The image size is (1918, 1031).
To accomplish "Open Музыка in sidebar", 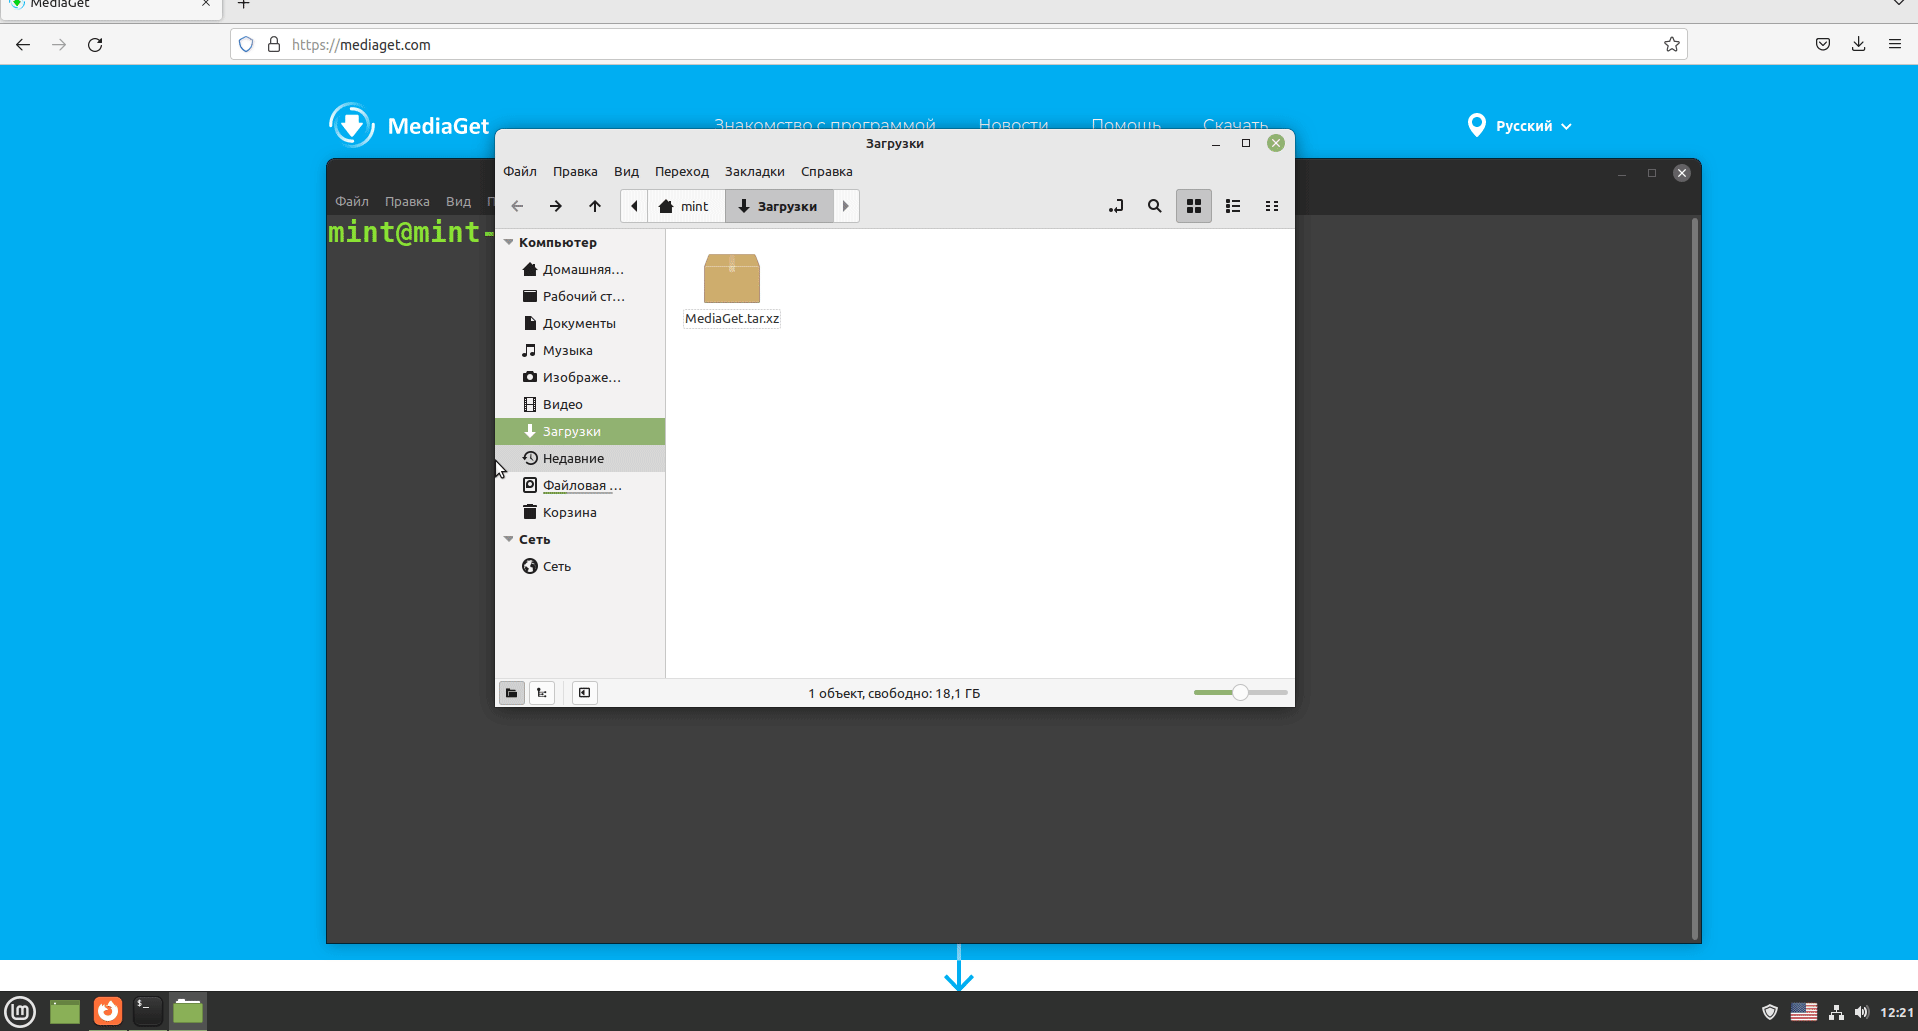I will coord(580,350).
